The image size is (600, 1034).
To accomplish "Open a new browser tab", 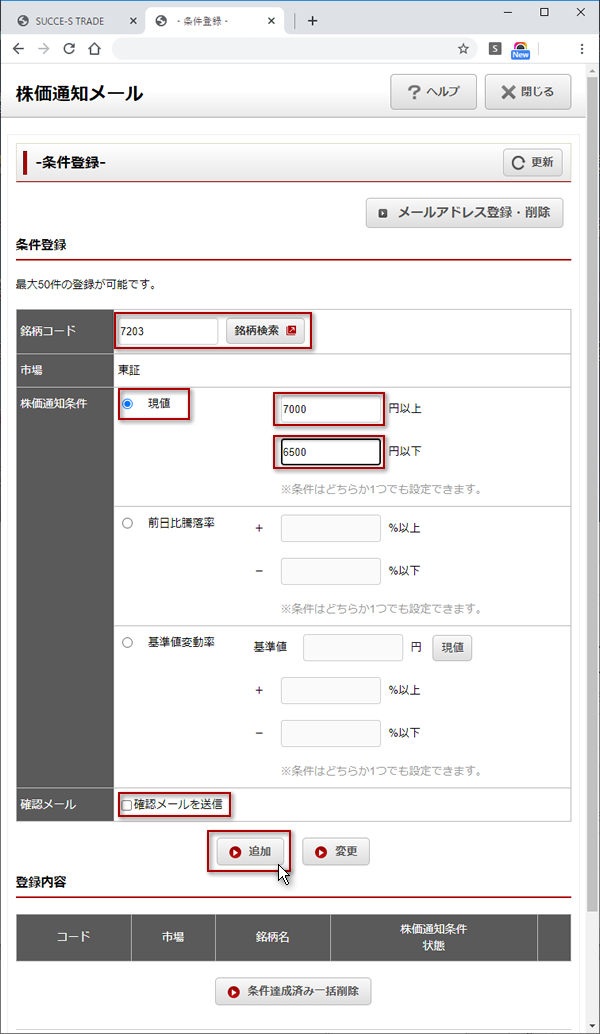I will [313, 20].
